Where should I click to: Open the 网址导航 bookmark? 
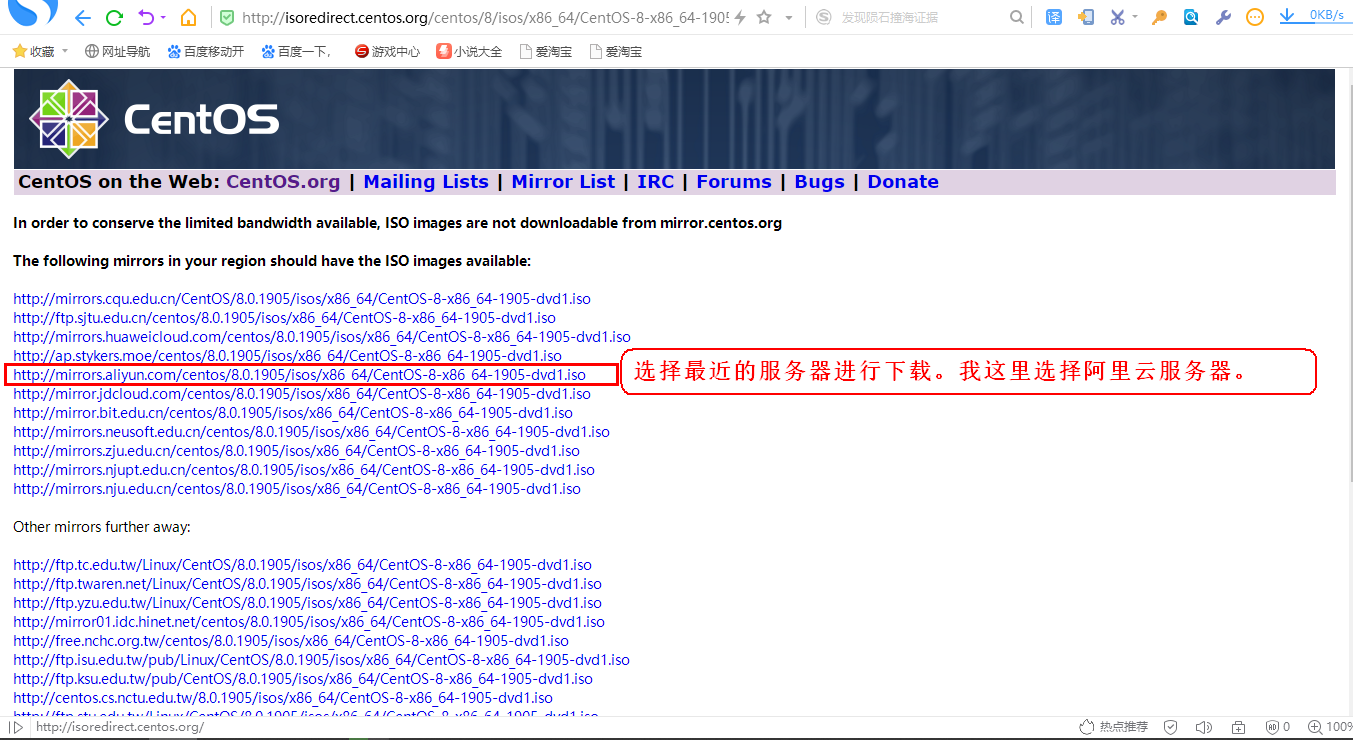pyautogui.click(x=117, y=51)
